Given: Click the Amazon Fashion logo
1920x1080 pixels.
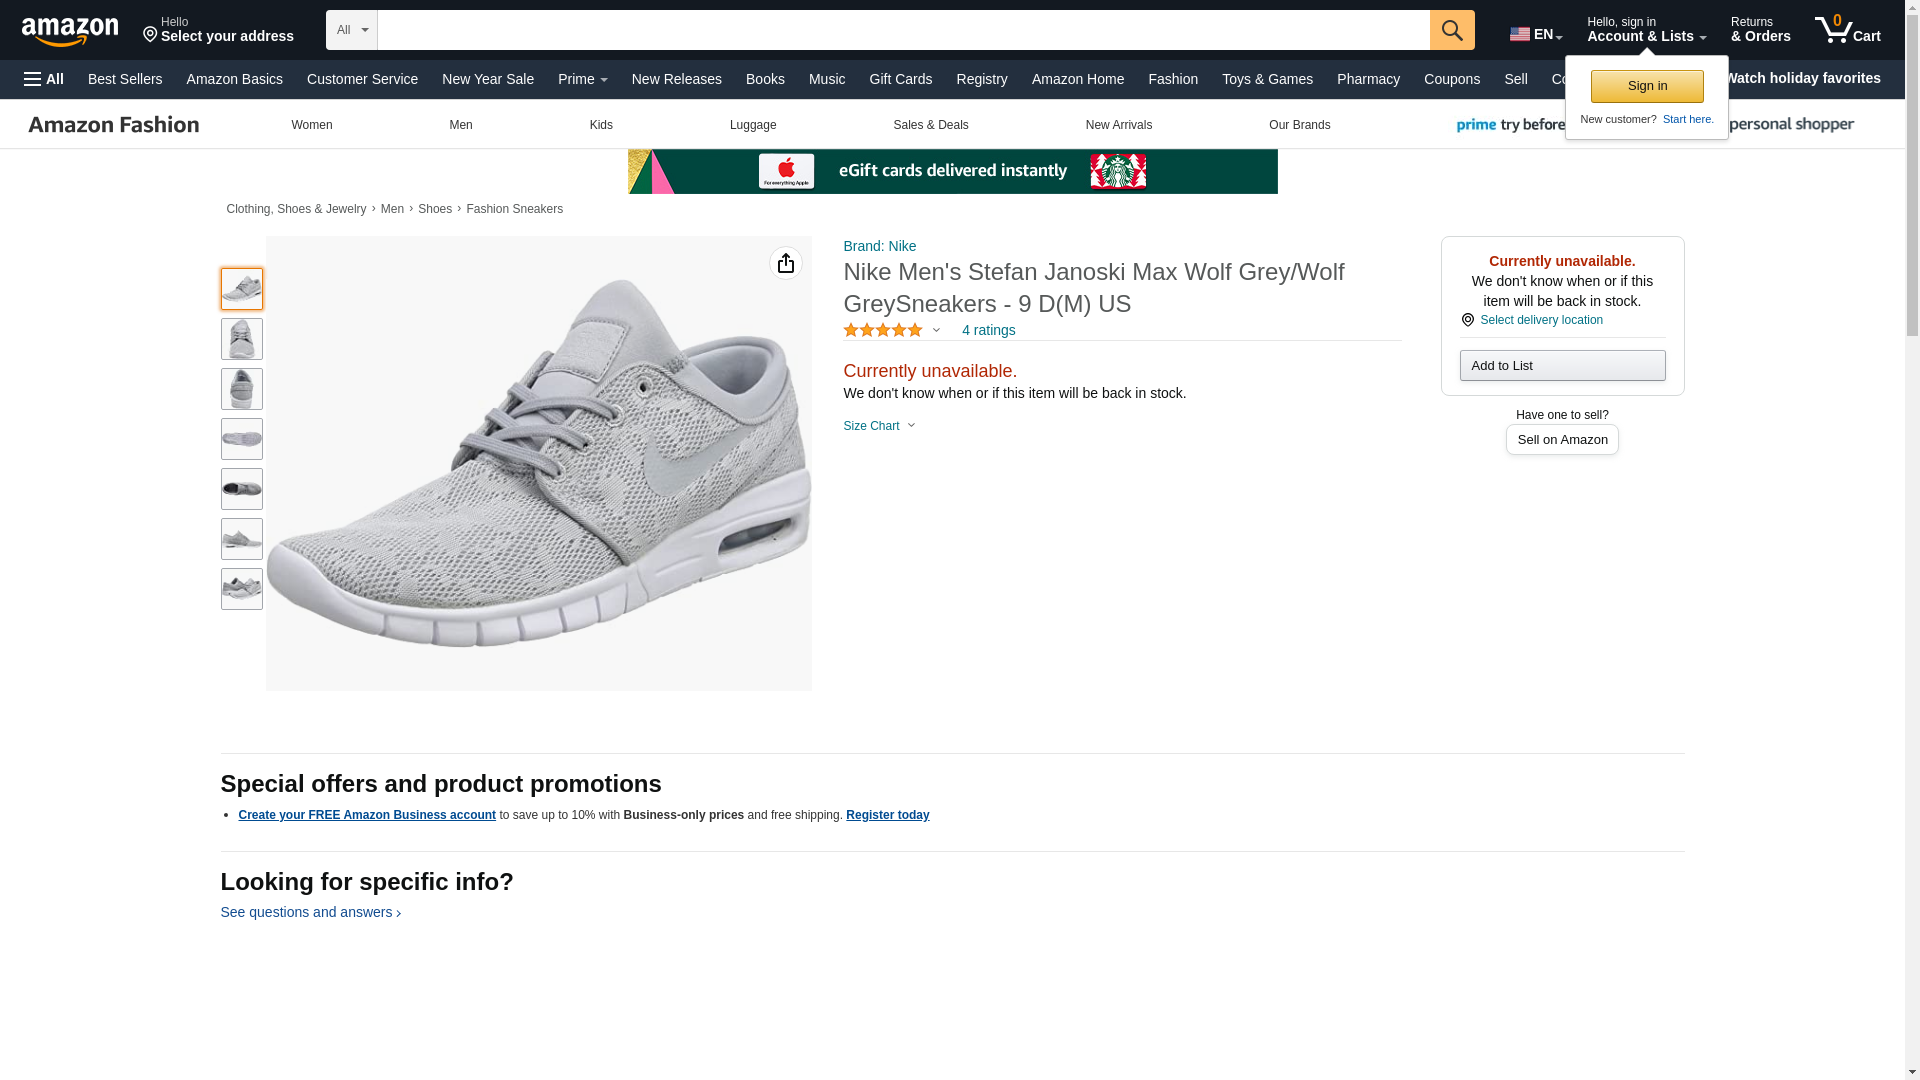Looking at the screenshot, I should coord(114,125).
